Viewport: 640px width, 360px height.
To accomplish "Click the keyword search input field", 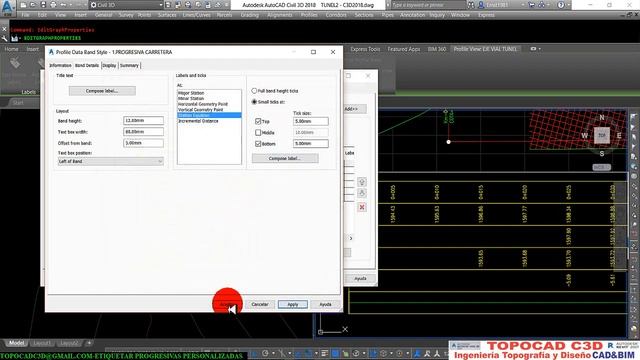I will click(x=427, y=5).
